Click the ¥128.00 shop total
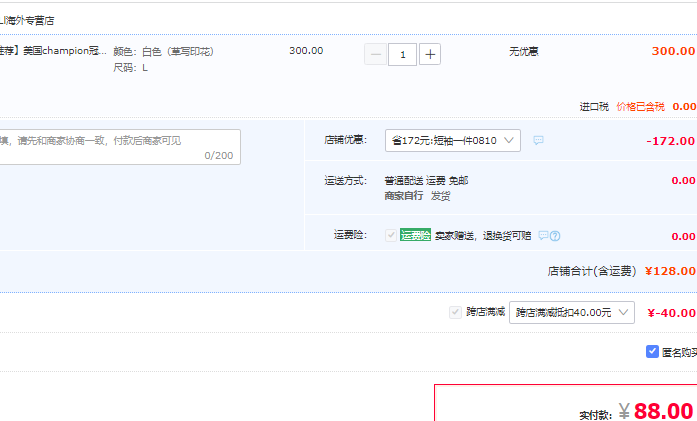The height and width of the screenshot is (421, 697). [670, 271]
